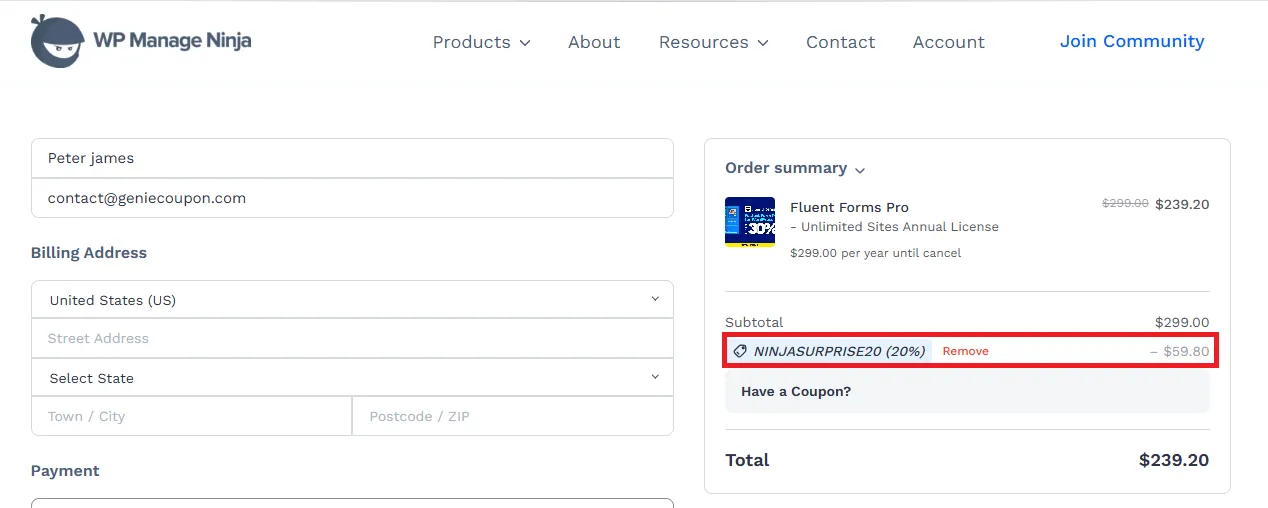Click the WP Manage Ninja brand text

click(x=172, y=41)
